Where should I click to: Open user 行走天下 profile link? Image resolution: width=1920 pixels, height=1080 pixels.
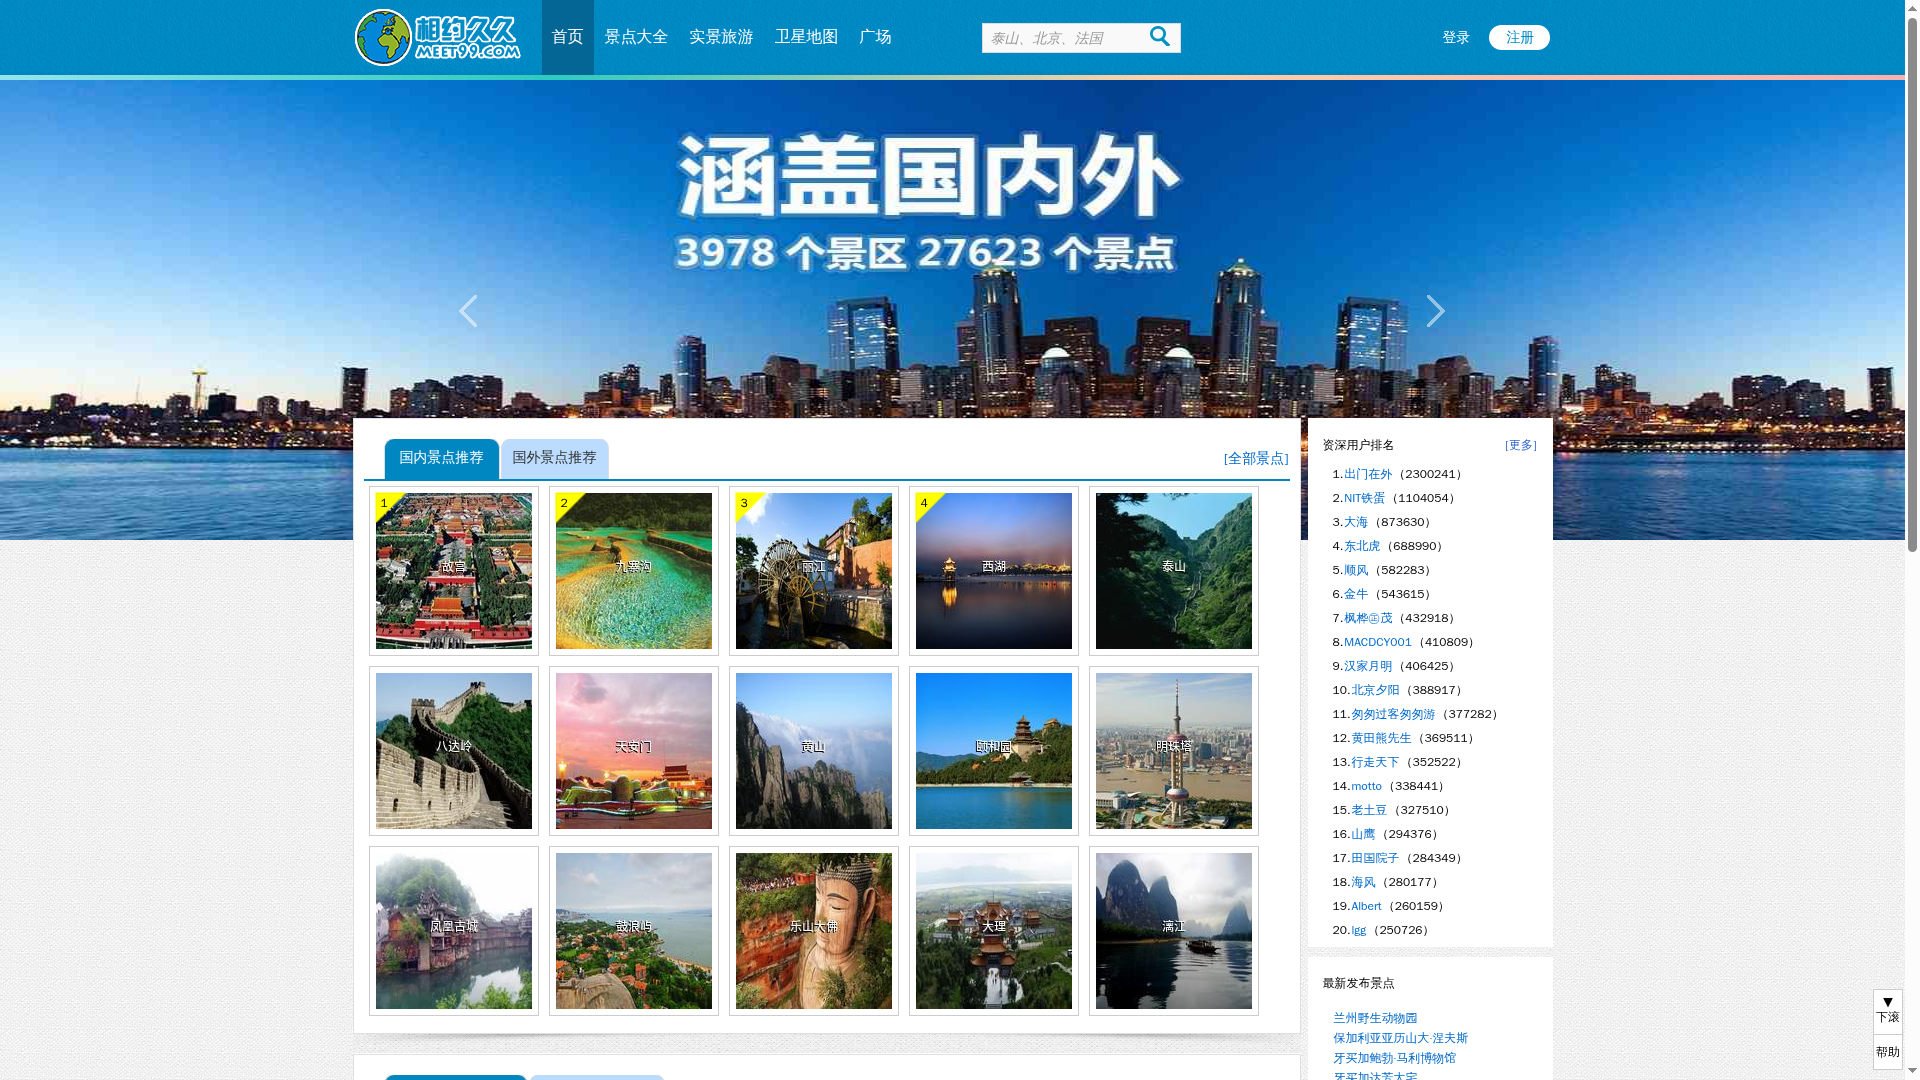pos(1375,762)
